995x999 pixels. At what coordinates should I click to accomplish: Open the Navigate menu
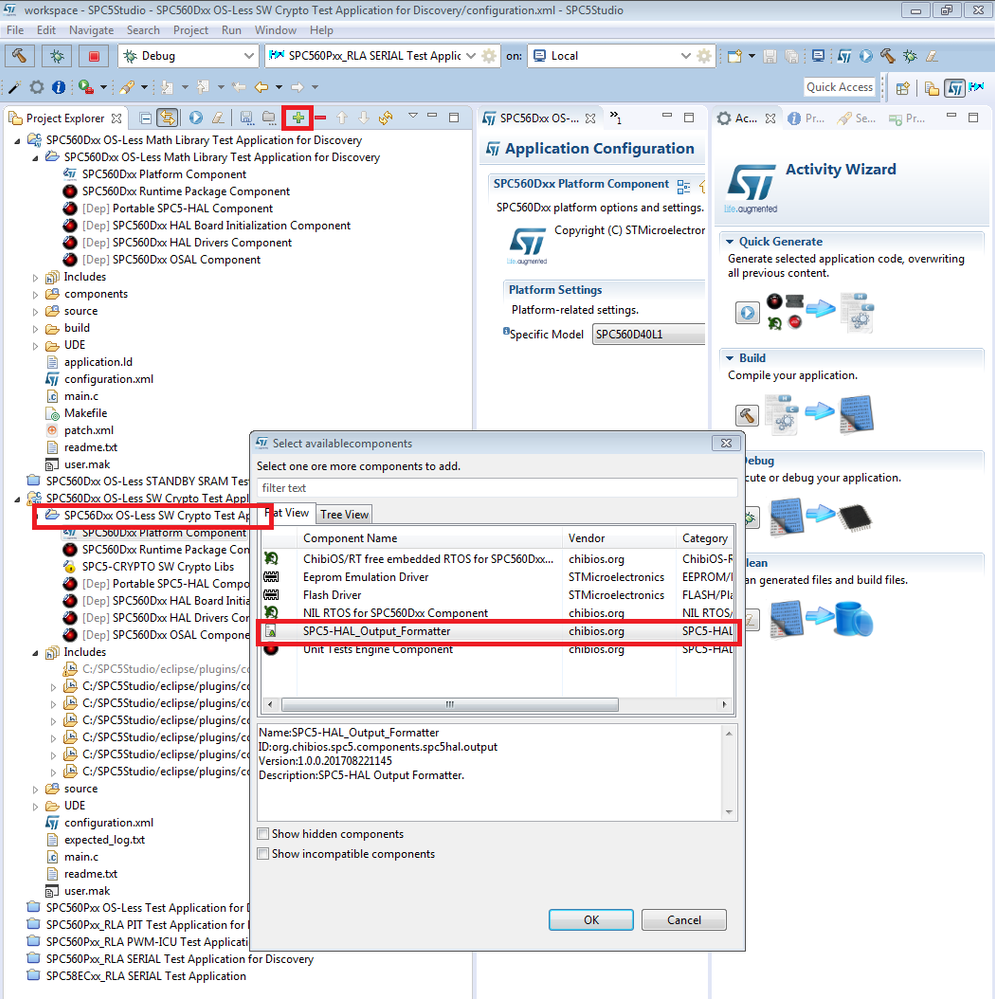click(x=91, y=30)
